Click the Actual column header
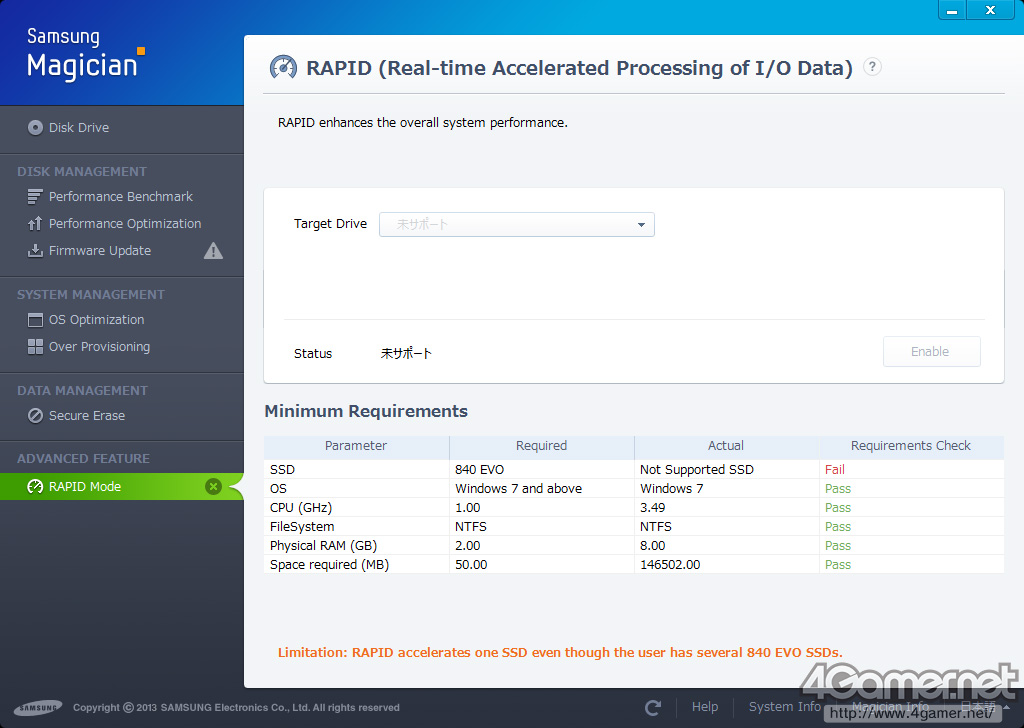The width and height of the screenshot is (1024, 728). [x=726, y=446]
